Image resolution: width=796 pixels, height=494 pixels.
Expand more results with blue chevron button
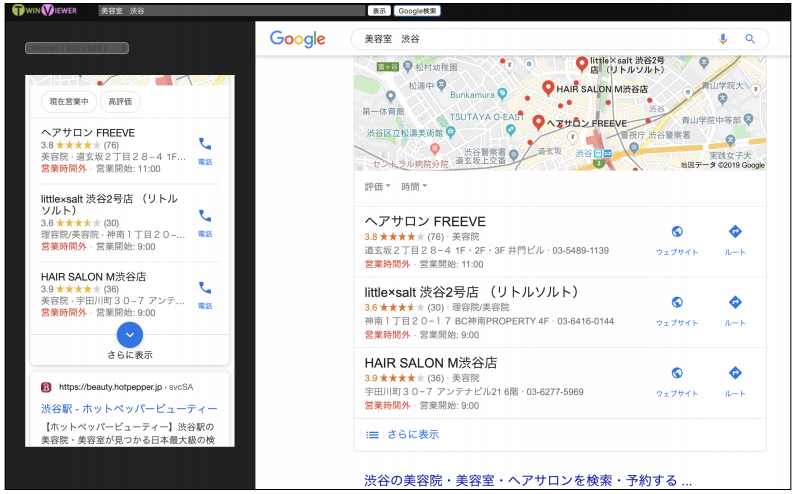click(x=129, y=335)
